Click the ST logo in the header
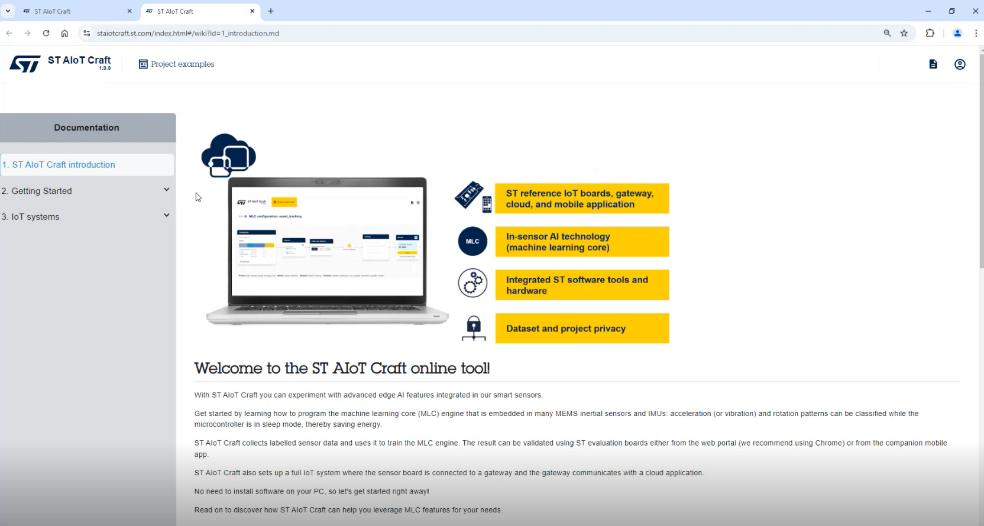Screen dimensions: 984x526 pyautogui.click(x=25, y=63)
